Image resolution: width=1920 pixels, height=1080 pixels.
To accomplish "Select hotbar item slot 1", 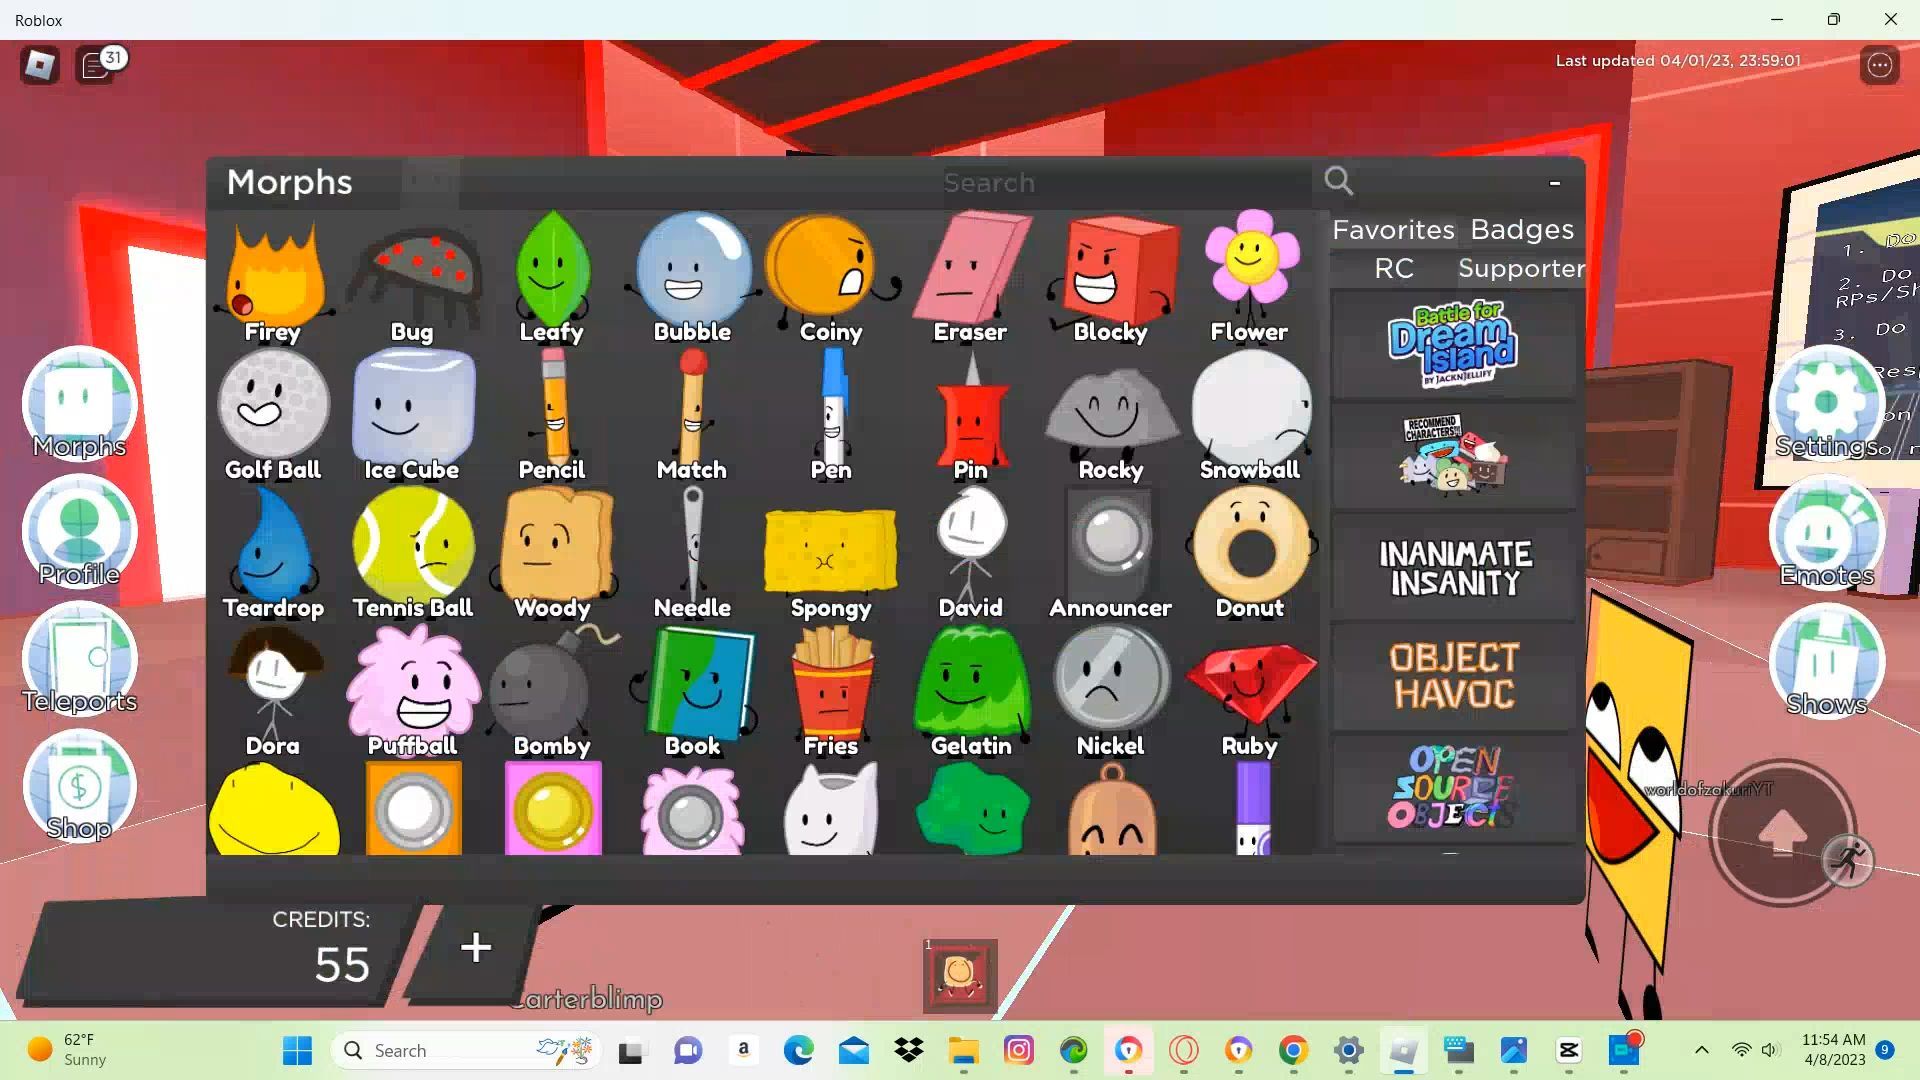I will tap(960, 975).
